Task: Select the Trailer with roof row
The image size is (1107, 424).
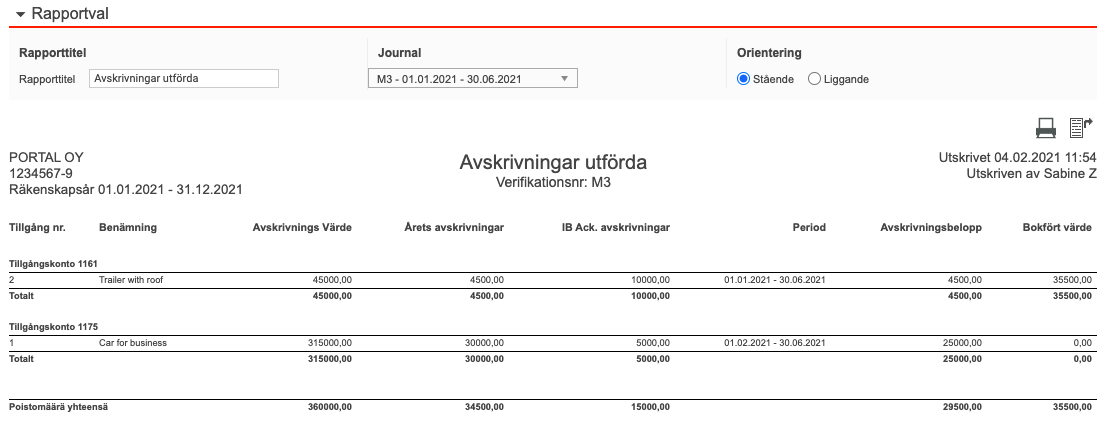Action: point(130,280)
